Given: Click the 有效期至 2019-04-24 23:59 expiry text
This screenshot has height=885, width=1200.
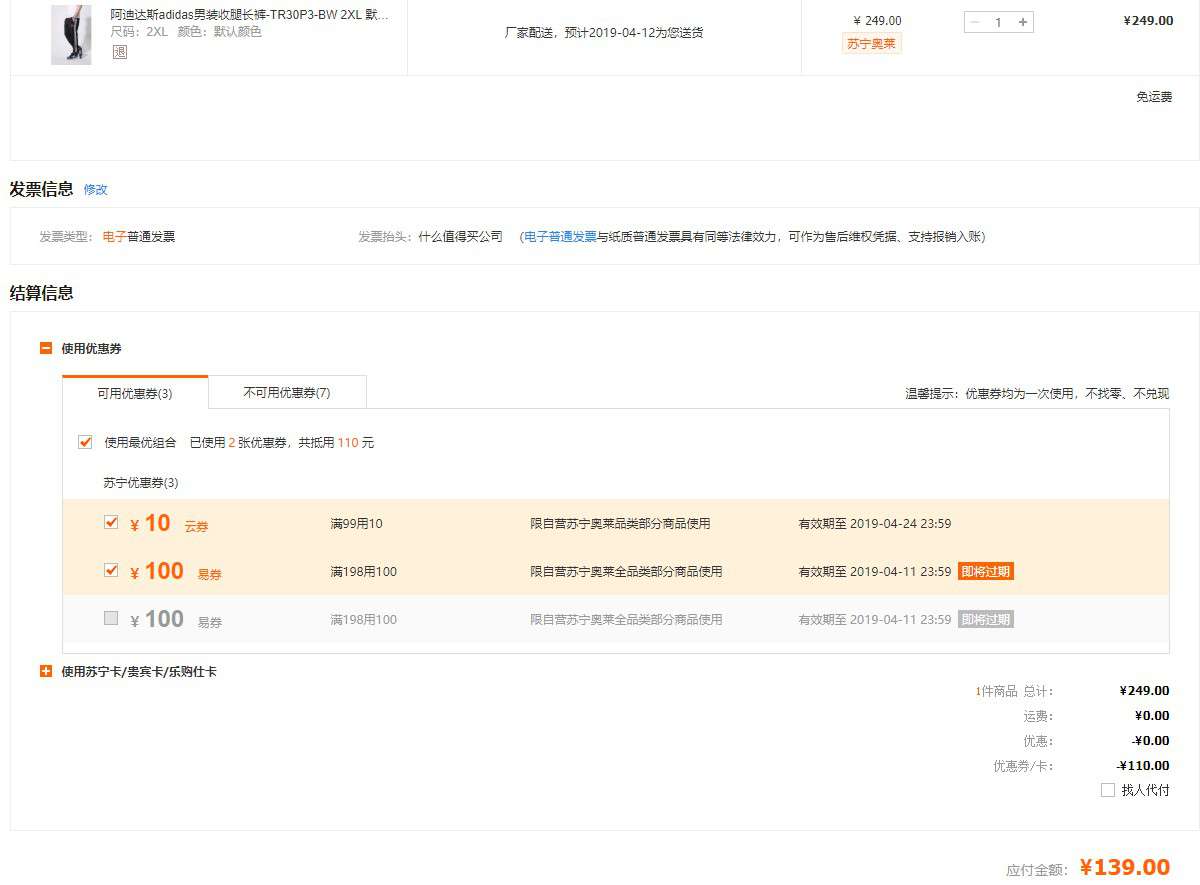Looking at the screenshot, I should 875,523.
